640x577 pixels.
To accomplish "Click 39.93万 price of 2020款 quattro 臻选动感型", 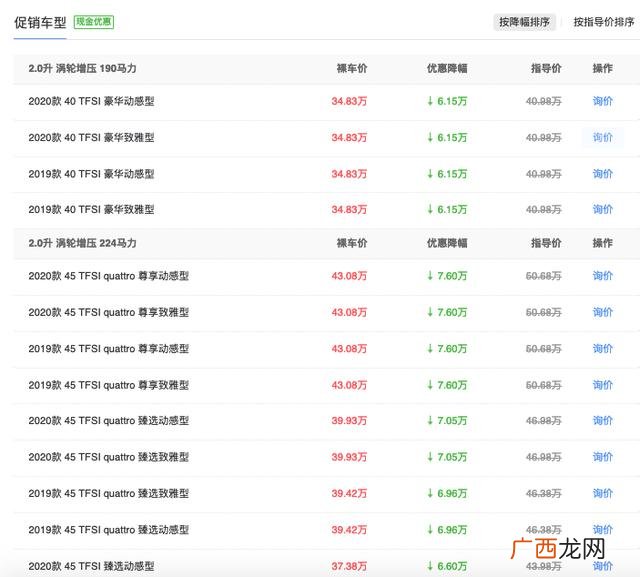I will click(349, 420).
